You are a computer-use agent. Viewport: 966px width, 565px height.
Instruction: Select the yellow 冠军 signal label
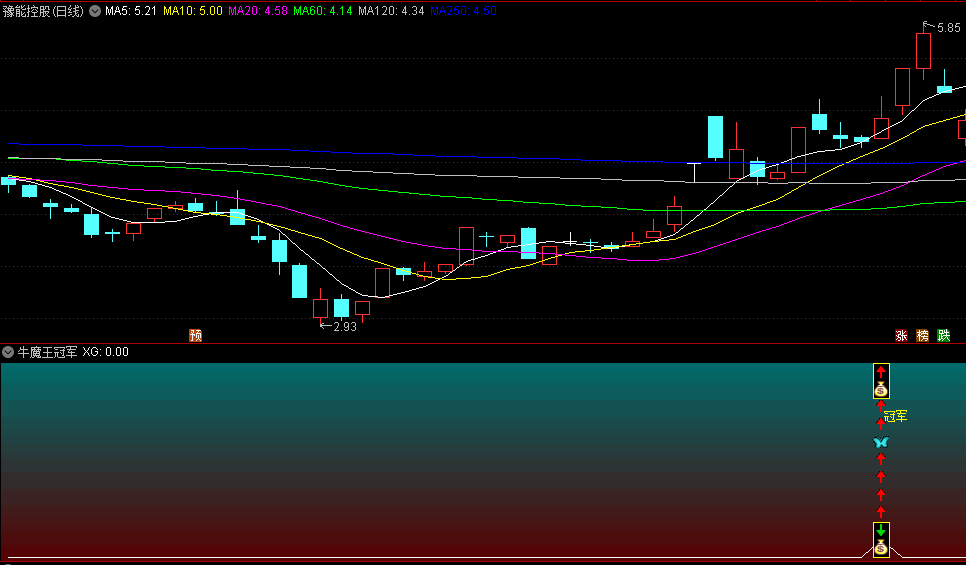(x=896, y=417)
